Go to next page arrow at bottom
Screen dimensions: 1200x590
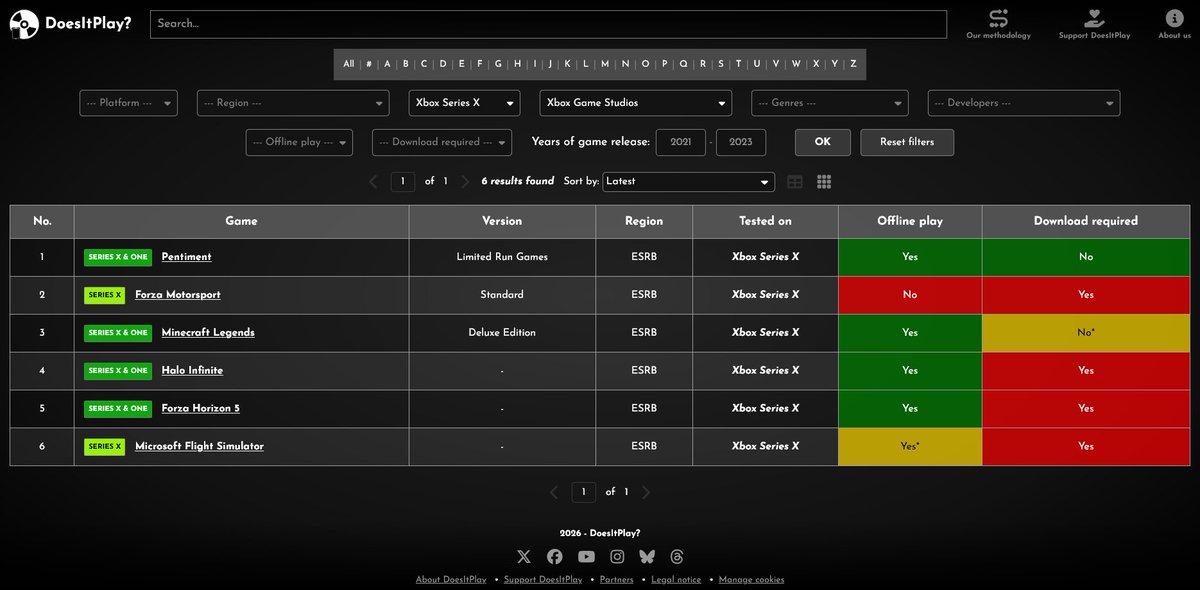[646, 492]
